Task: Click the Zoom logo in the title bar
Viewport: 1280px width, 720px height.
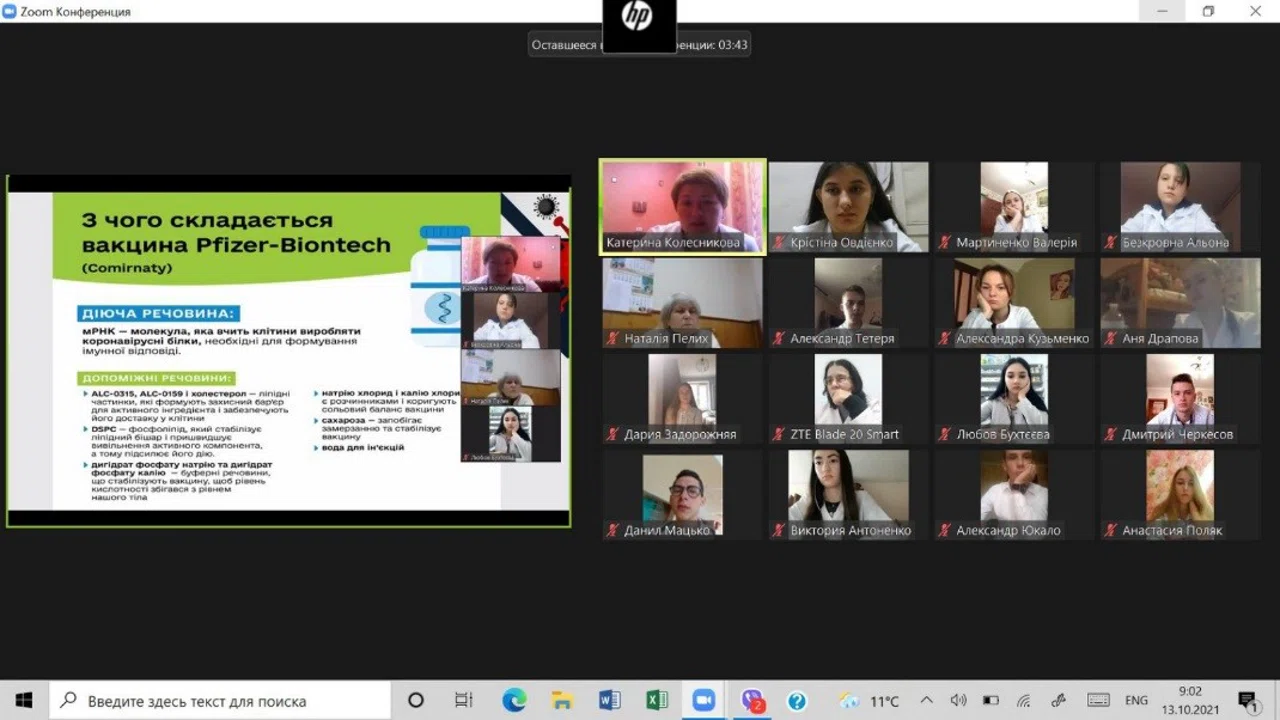Action: click(x=10, y=12)
